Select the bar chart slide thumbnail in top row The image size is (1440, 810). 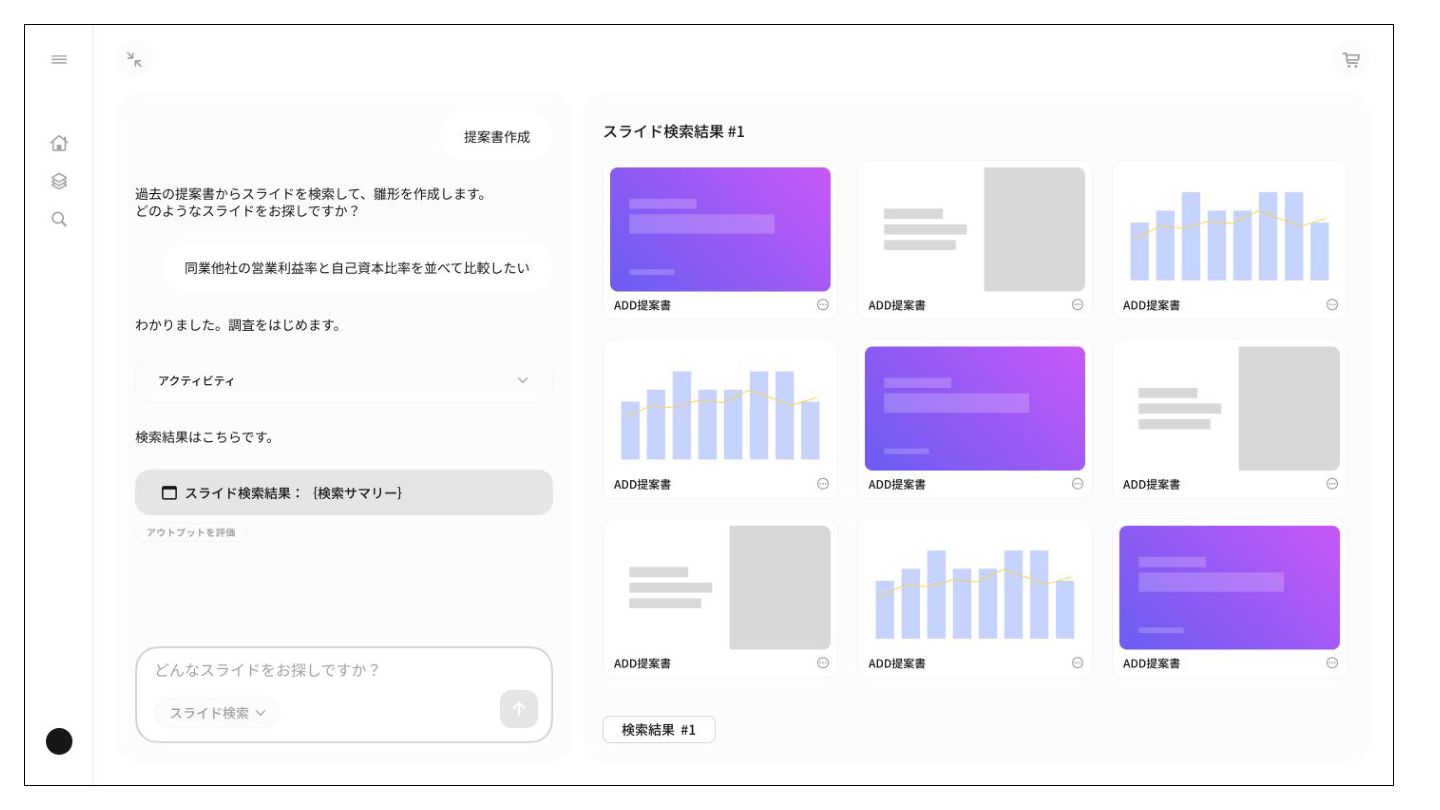click(1230, 229)
